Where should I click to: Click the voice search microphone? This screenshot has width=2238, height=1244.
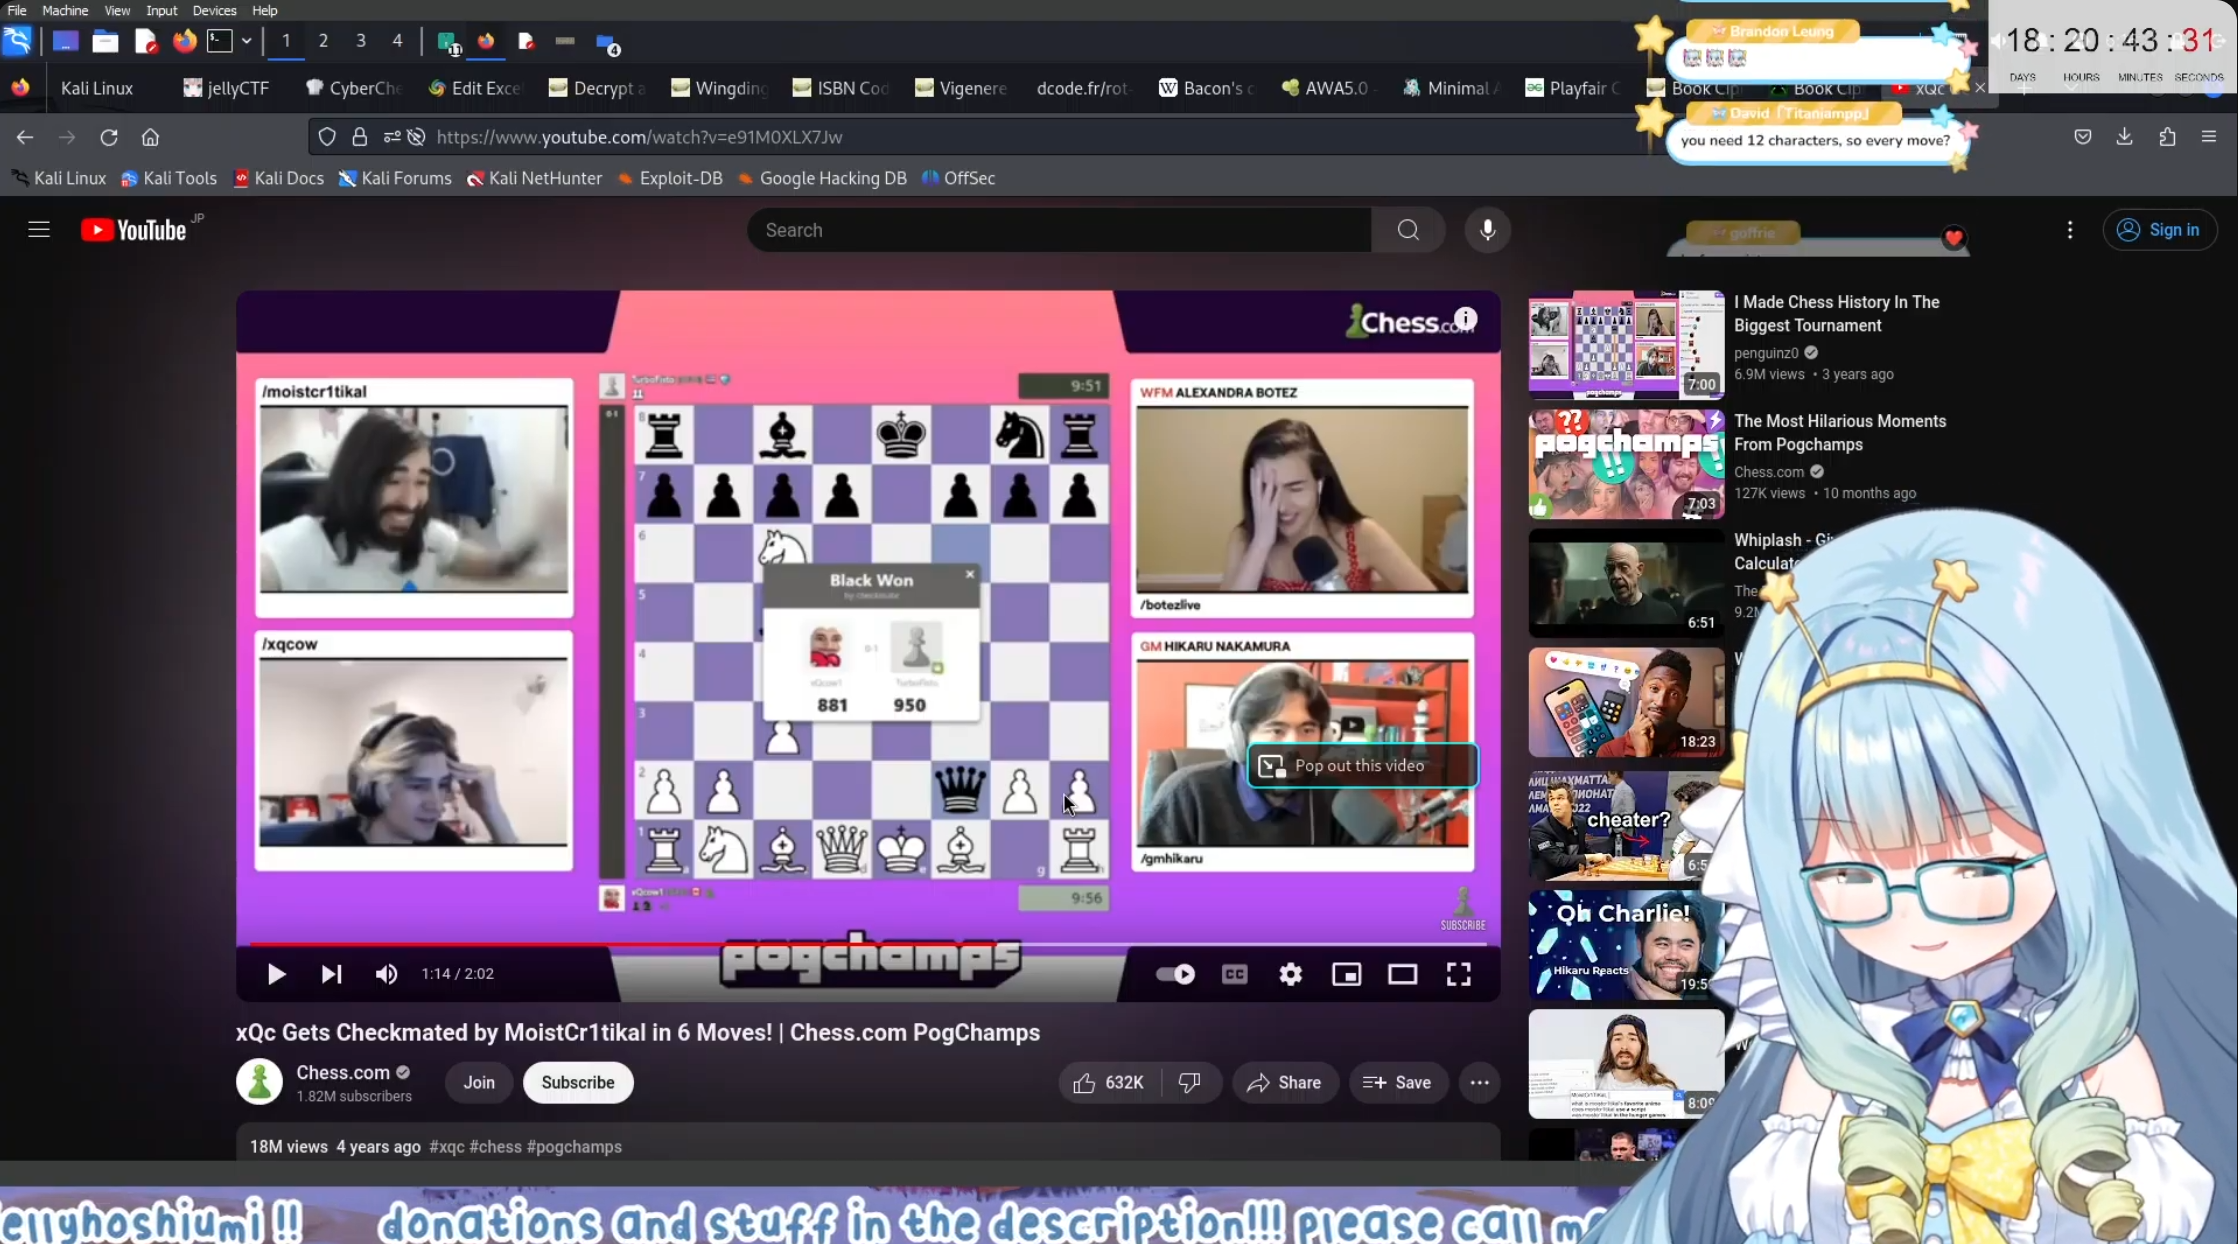(x=1487, y=230)
